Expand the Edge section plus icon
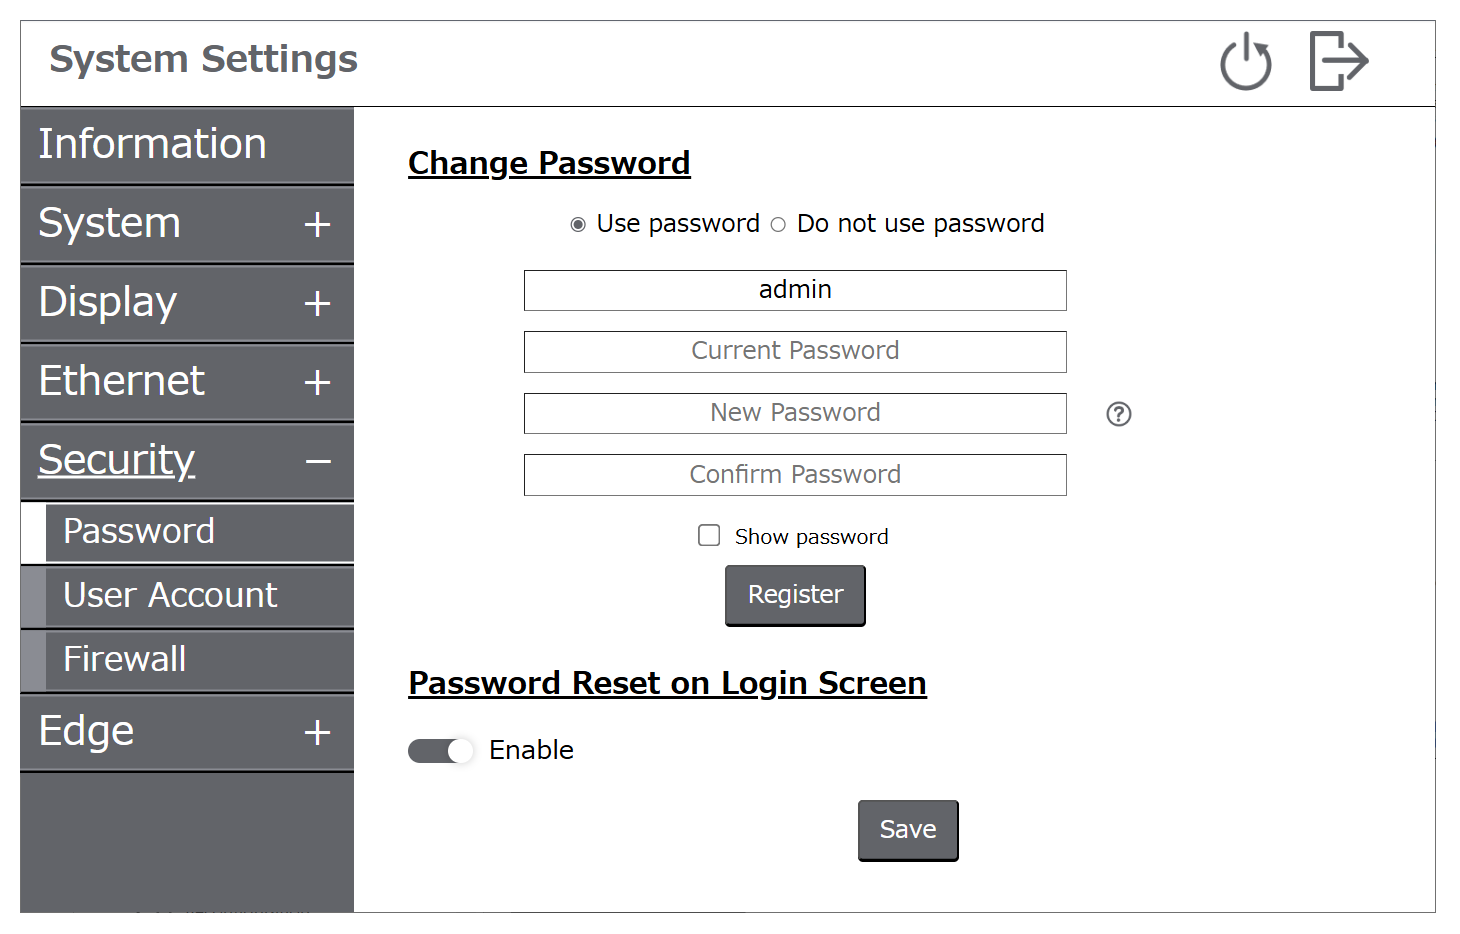Viewport: 1460px width, 934px height. 317,733
